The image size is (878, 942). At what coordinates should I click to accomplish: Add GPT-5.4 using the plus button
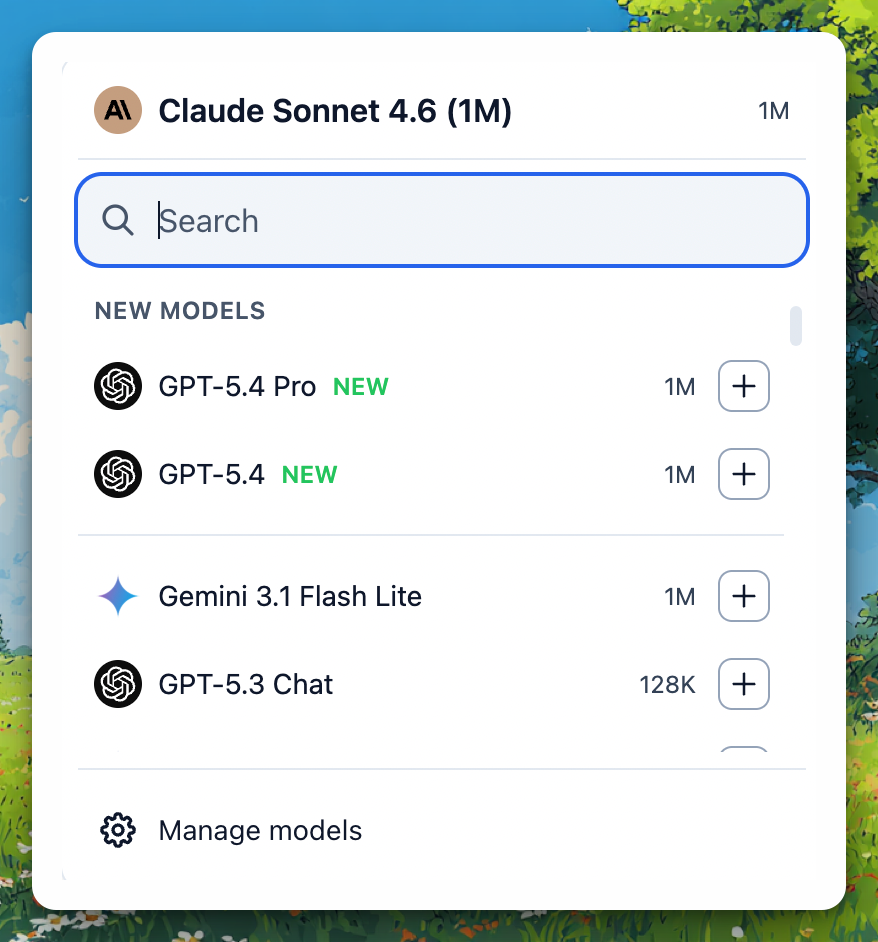(x=743, y=473)
